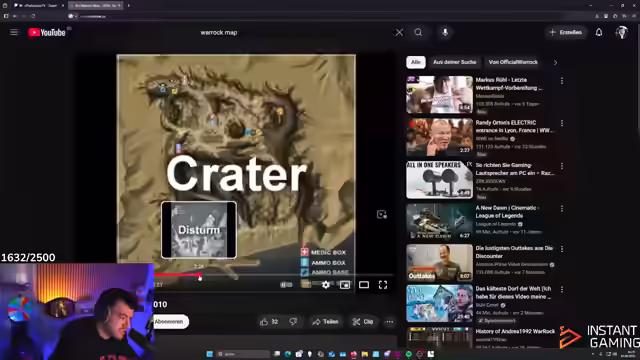Select the 'Aus deiner Suche' chip
This screenshot has width=640, height=360.
[x=454, y=62]
